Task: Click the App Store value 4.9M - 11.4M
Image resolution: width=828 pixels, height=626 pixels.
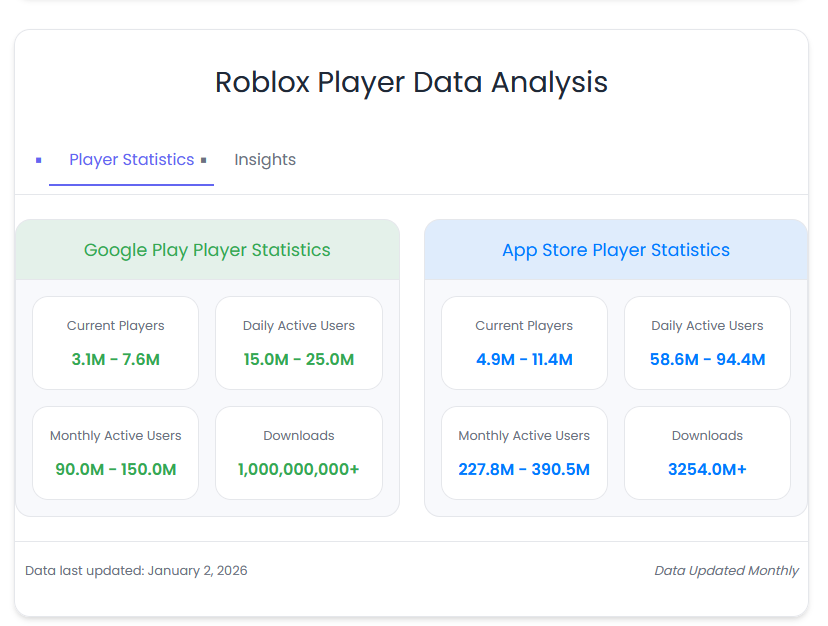Action: click(524, 359)
